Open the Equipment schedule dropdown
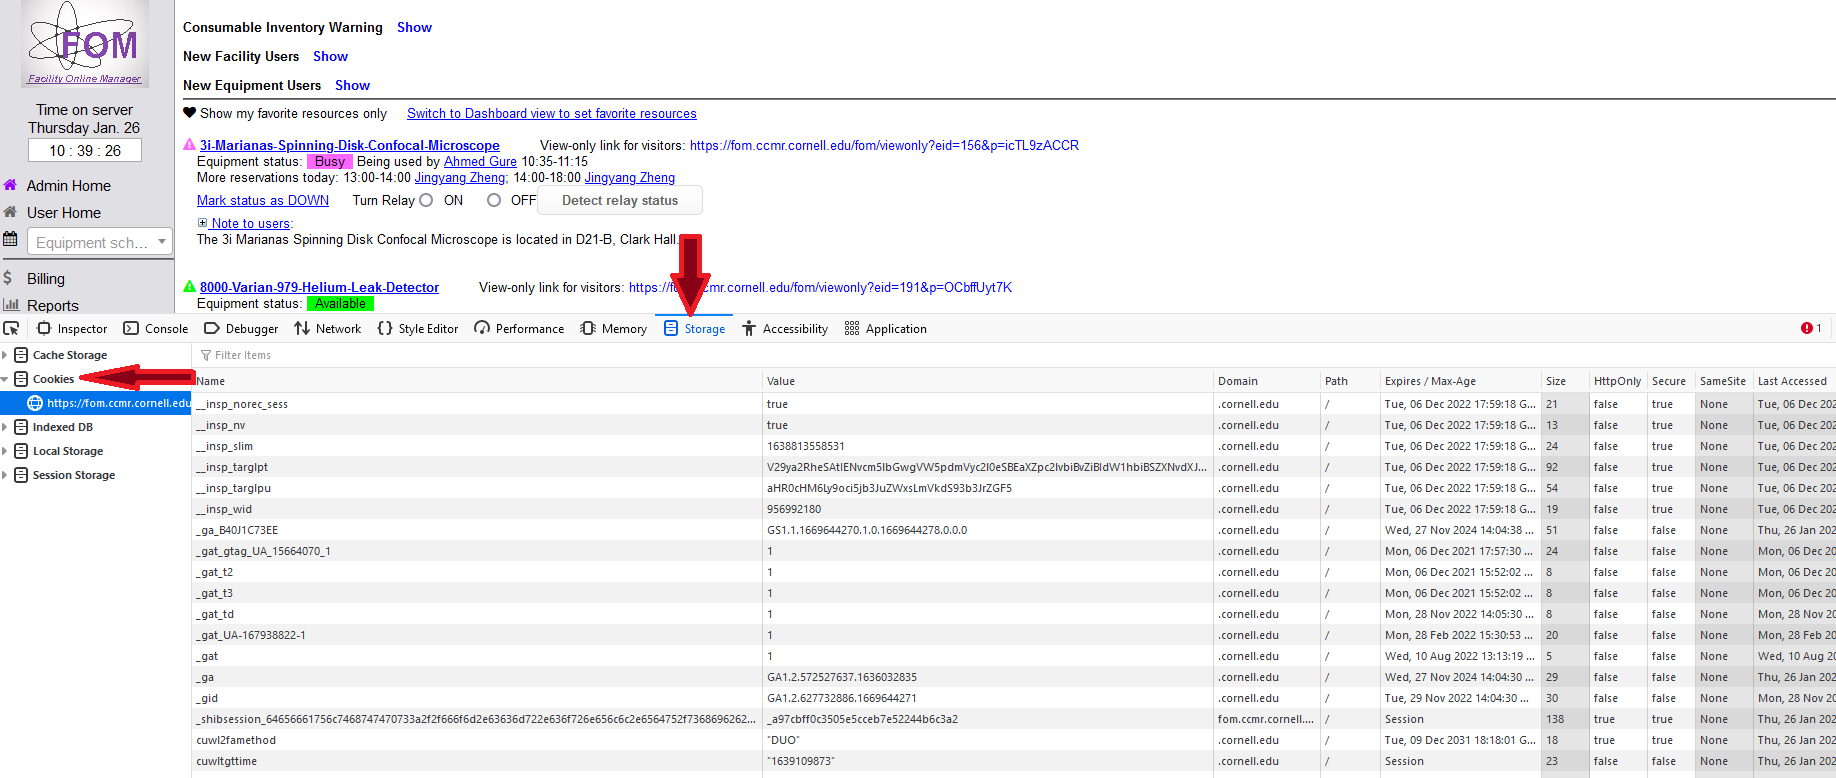1836x778 pixels. click(x=100, y=242)
